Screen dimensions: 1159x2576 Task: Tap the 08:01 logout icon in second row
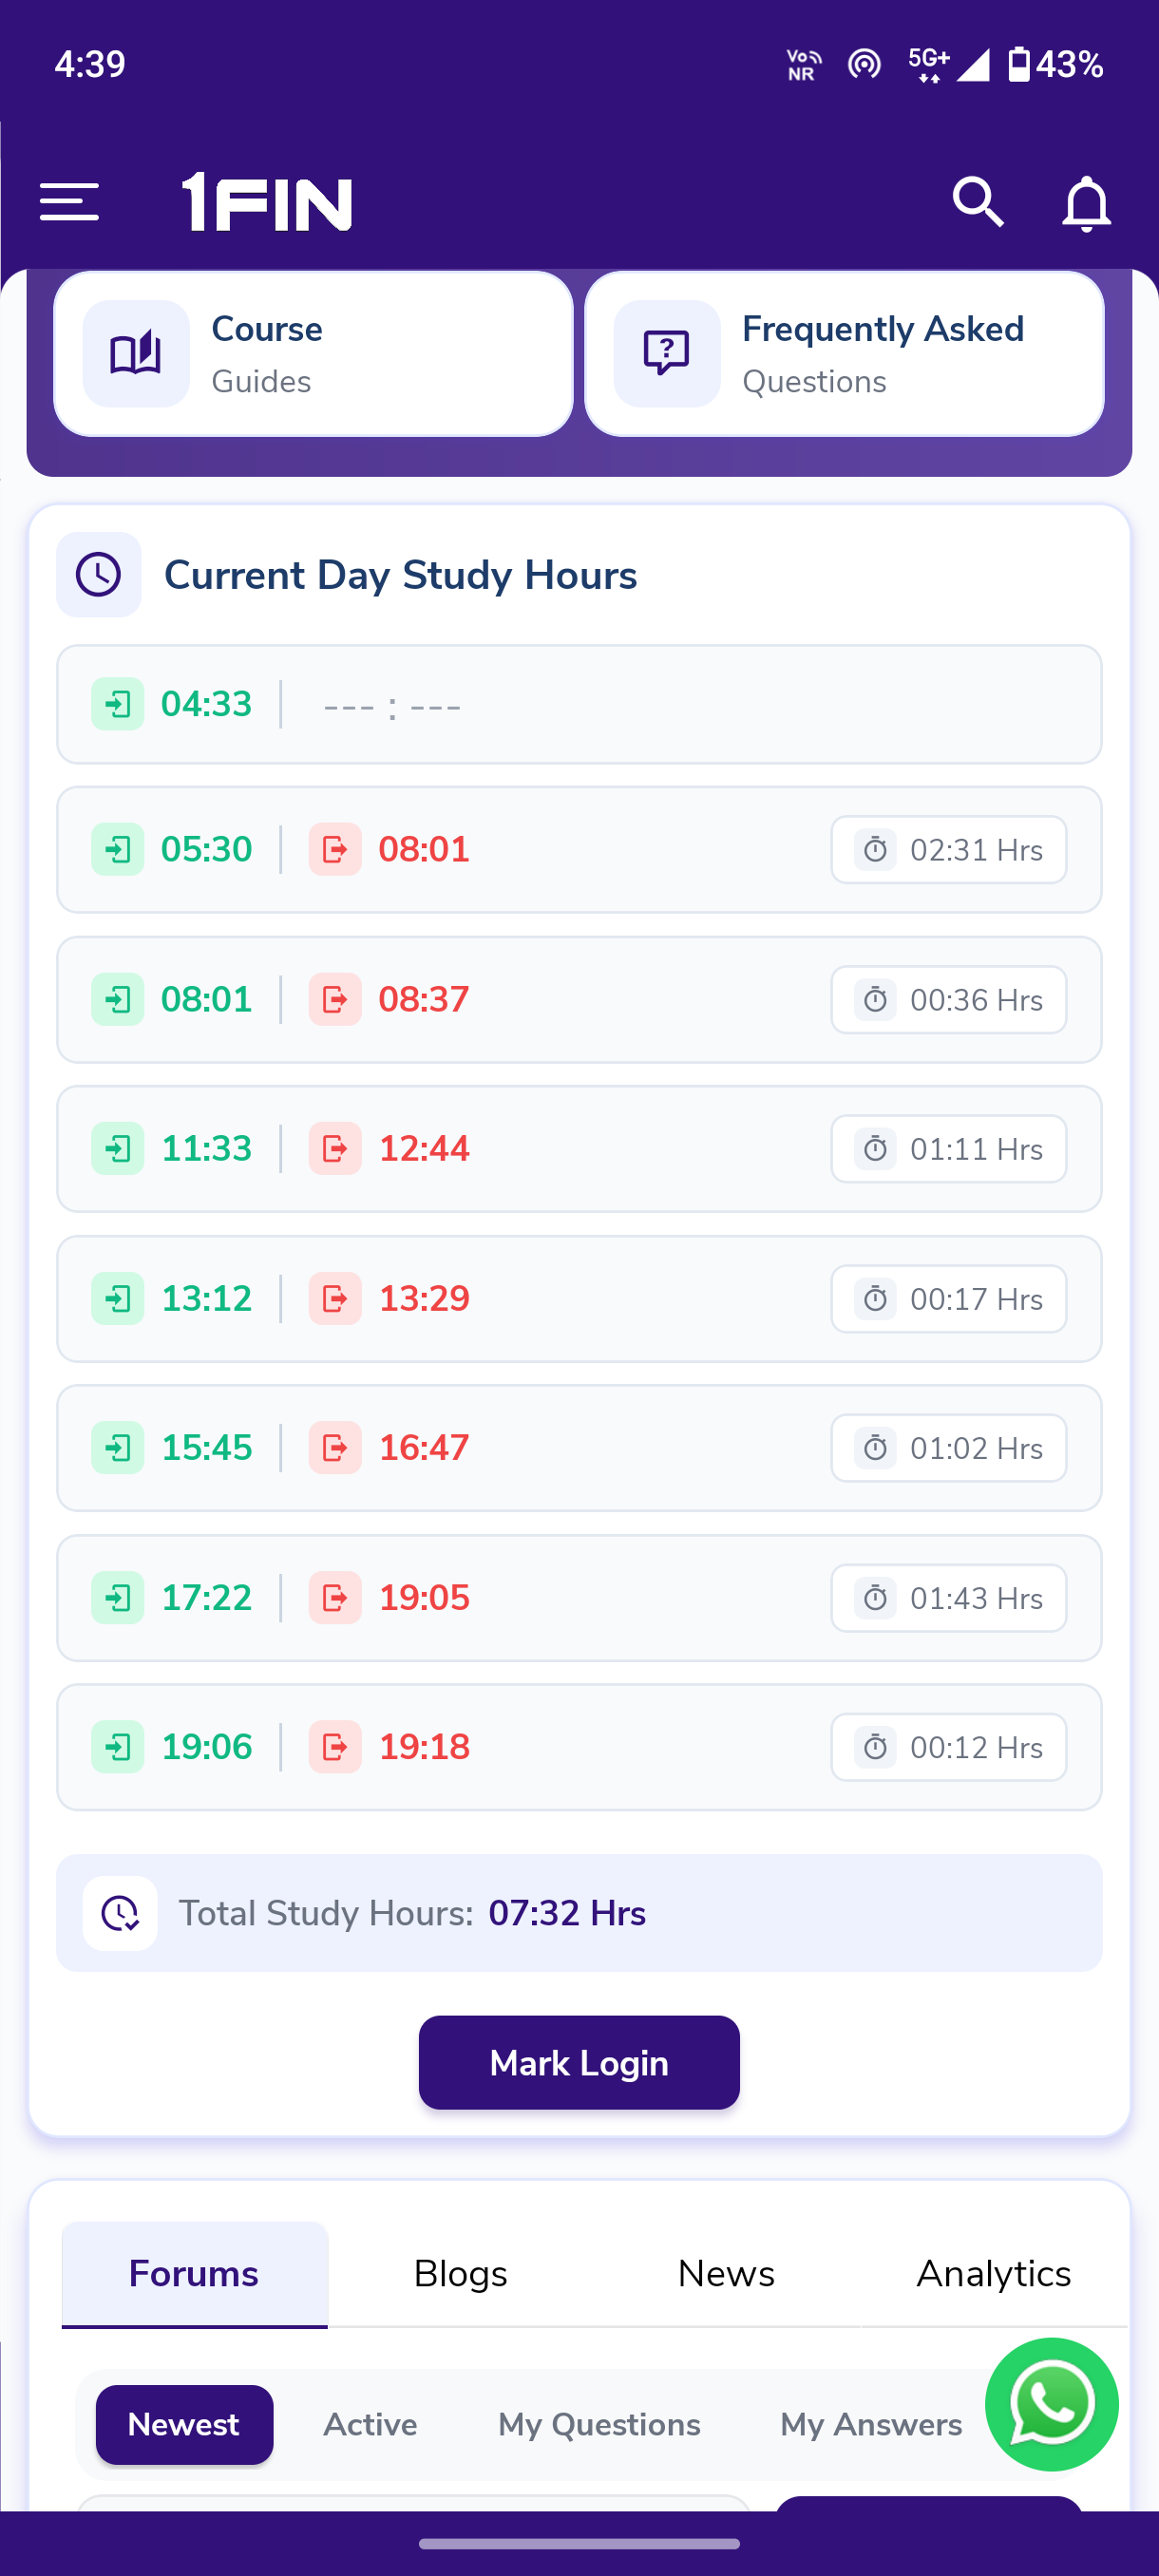(335, 850)
